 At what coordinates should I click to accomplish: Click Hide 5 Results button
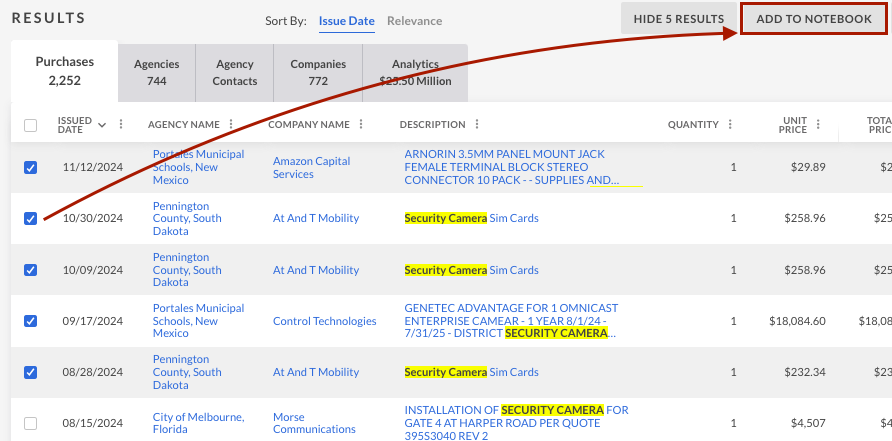677,19
